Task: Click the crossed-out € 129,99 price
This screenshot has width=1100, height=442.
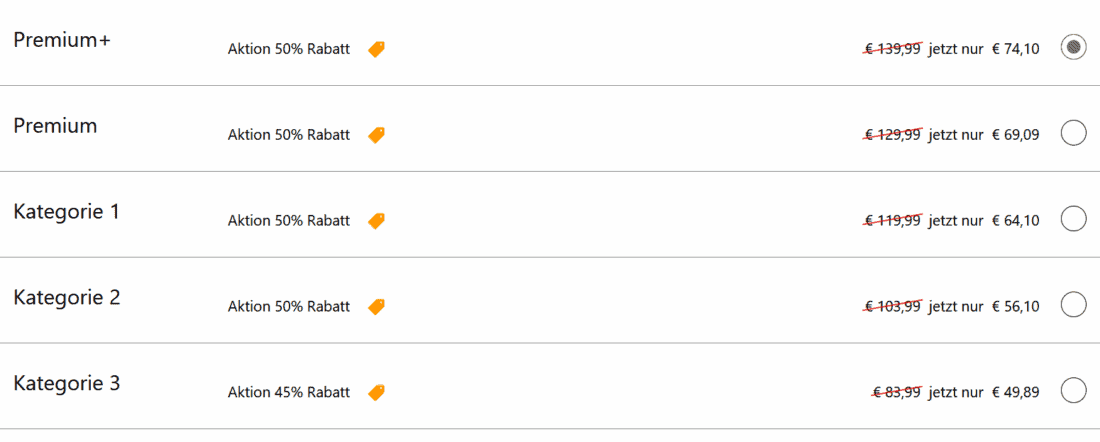Action: tap(893, 135)
